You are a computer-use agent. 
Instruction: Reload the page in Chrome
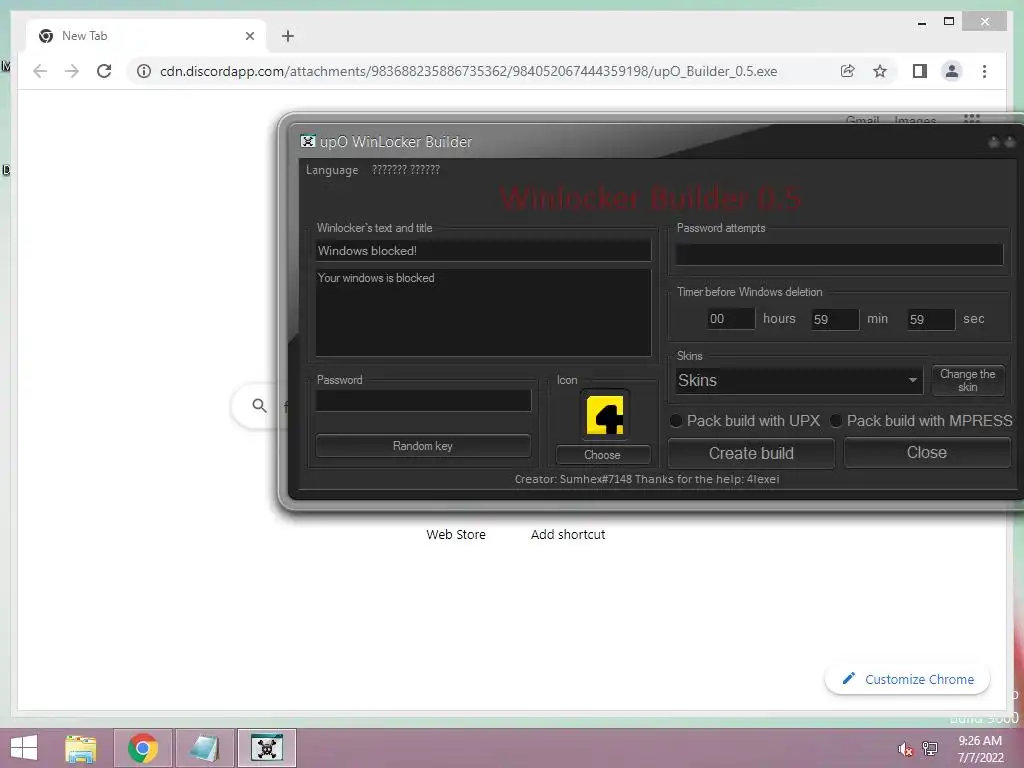tap(104, 71)
